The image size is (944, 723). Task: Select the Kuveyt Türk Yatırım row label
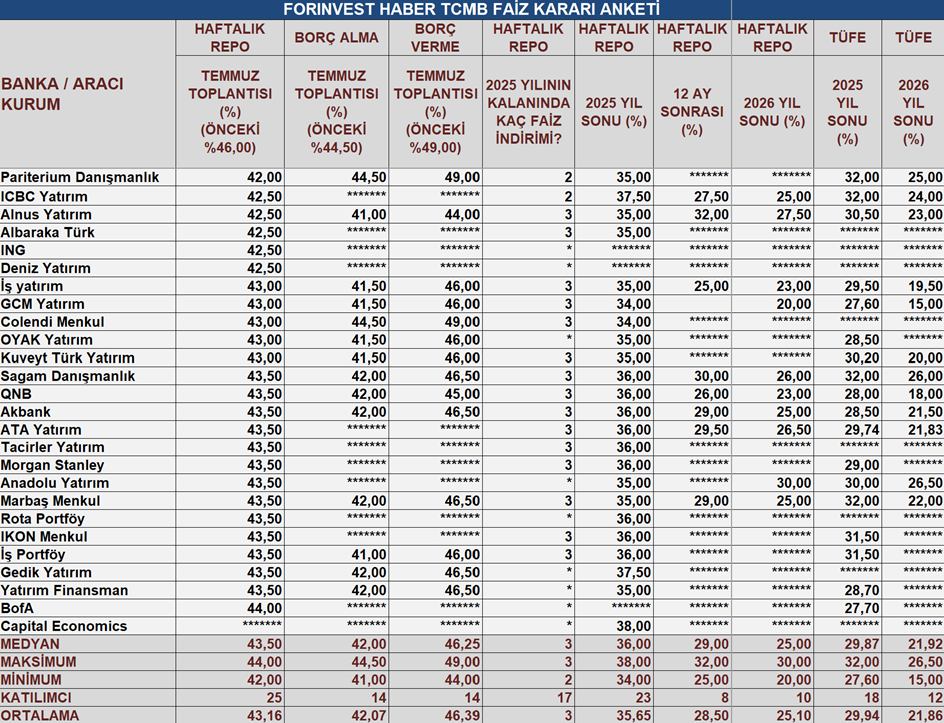pos(67,358)
